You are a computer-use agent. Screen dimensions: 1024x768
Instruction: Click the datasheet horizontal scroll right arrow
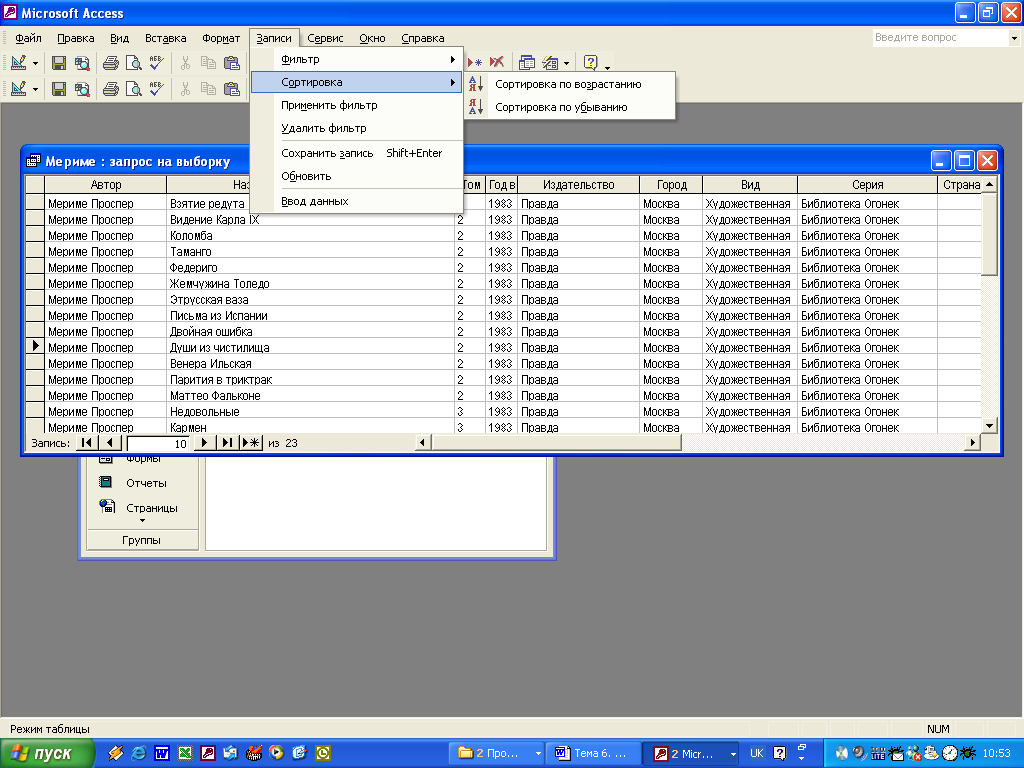[972, 443]
